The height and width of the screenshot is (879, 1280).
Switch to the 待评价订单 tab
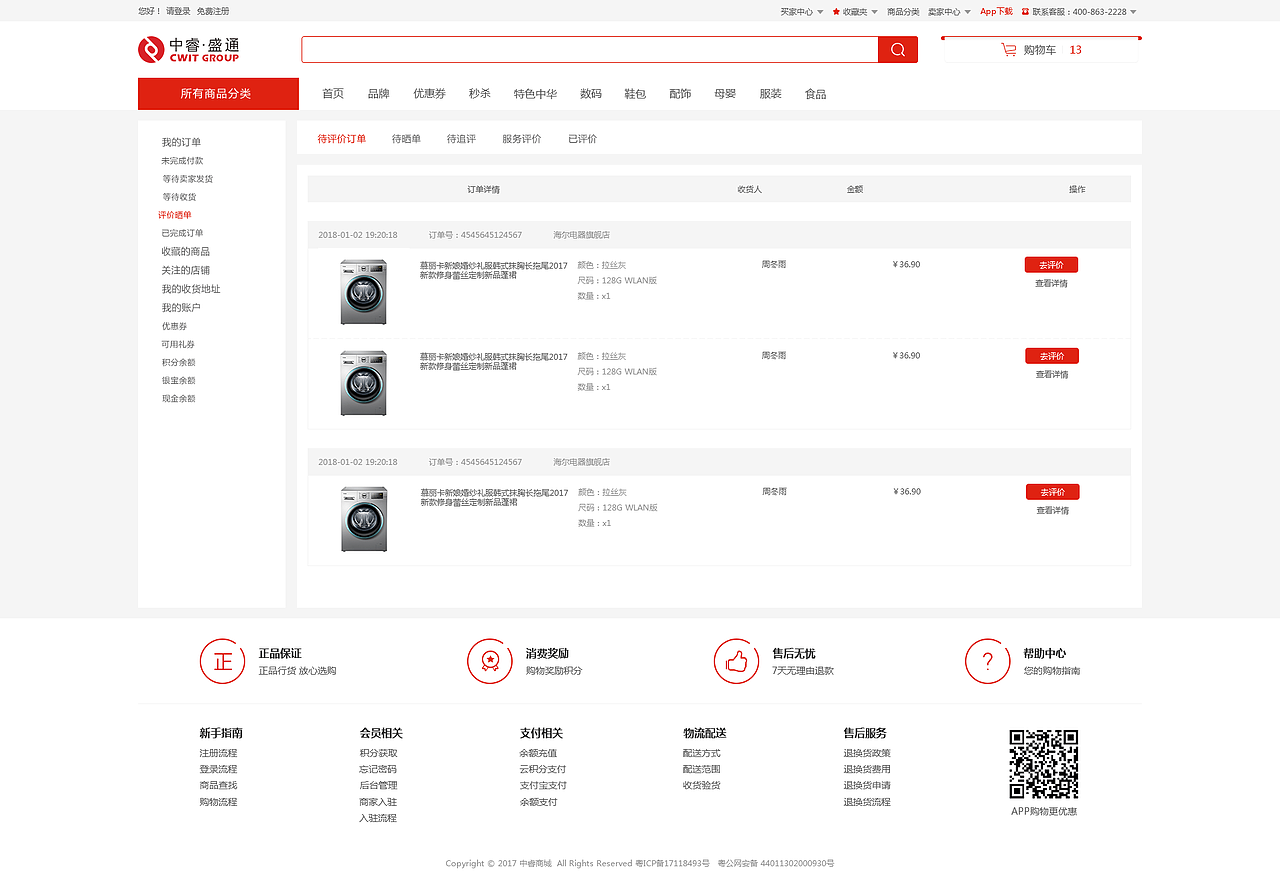tap(342, 139)
